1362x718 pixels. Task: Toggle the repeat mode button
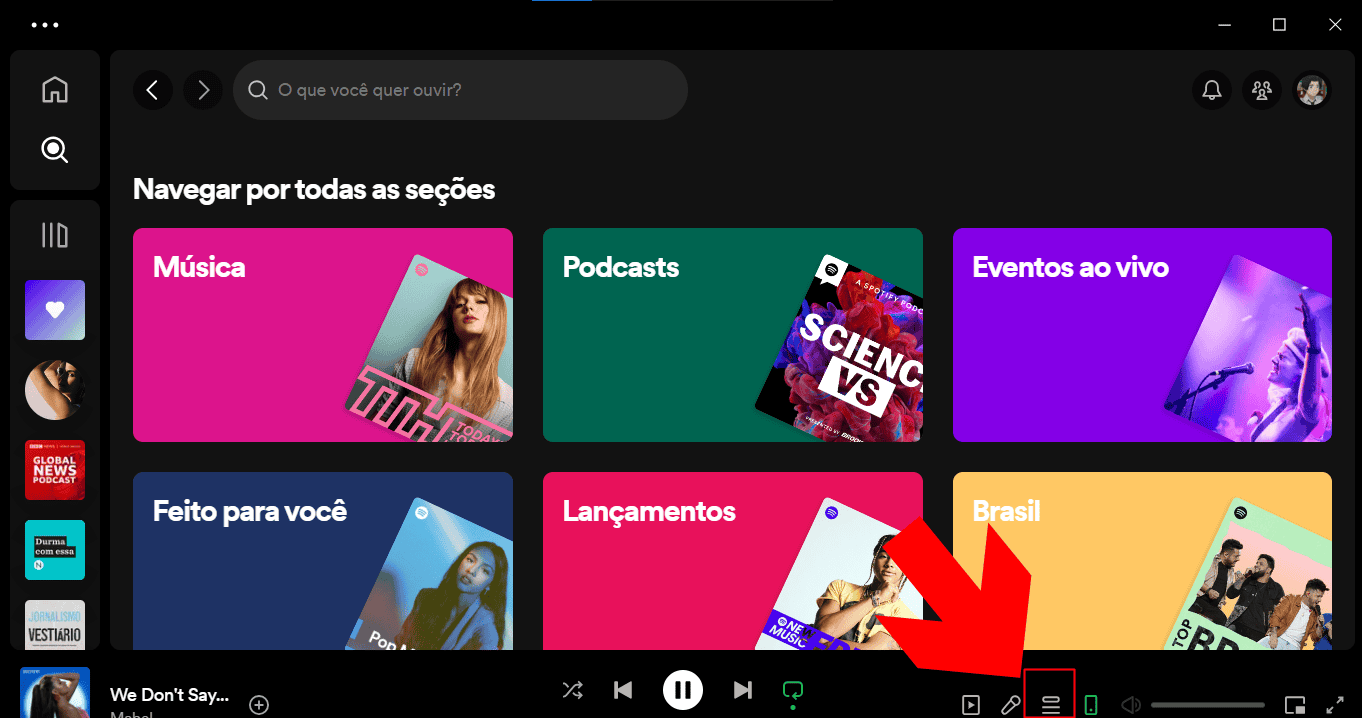(x=793, y=690)
